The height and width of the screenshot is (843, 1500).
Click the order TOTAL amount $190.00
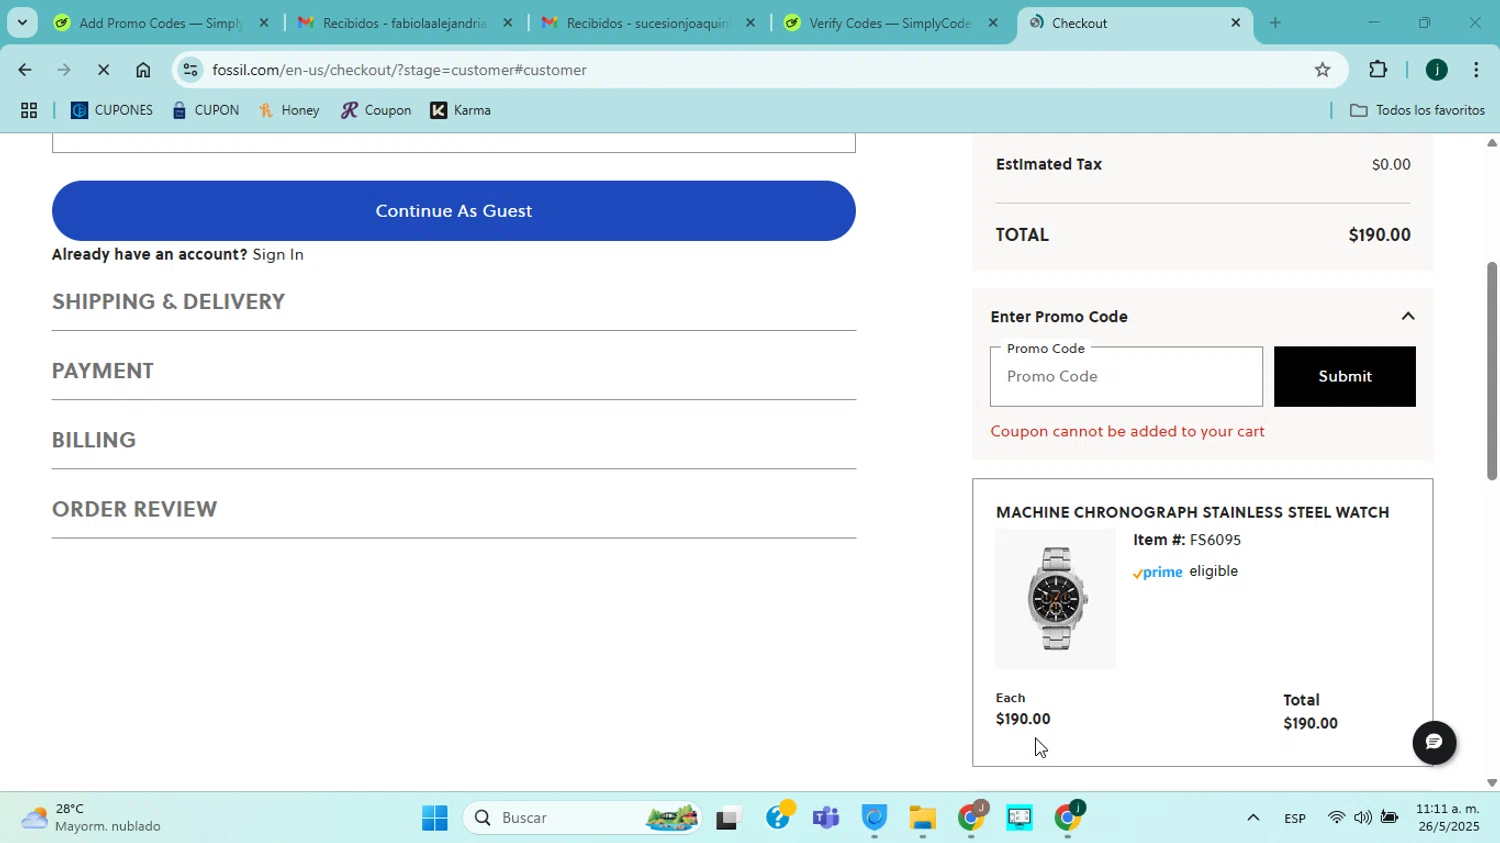[x=1380, y=235]
